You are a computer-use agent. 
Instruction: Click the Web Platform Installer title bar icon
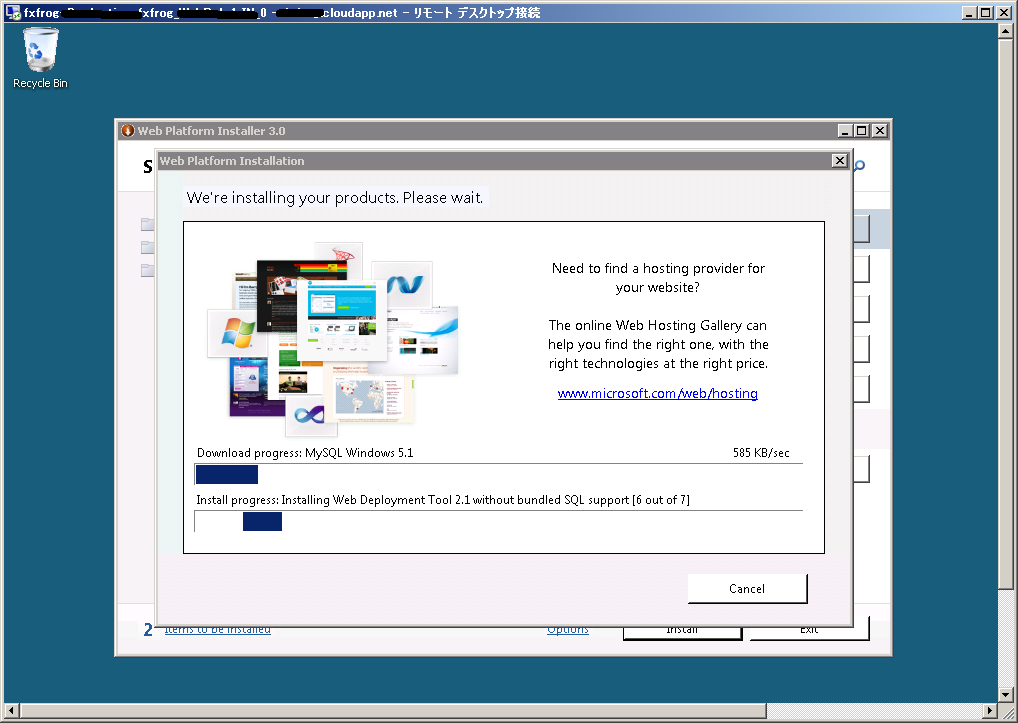pos(127,130)
